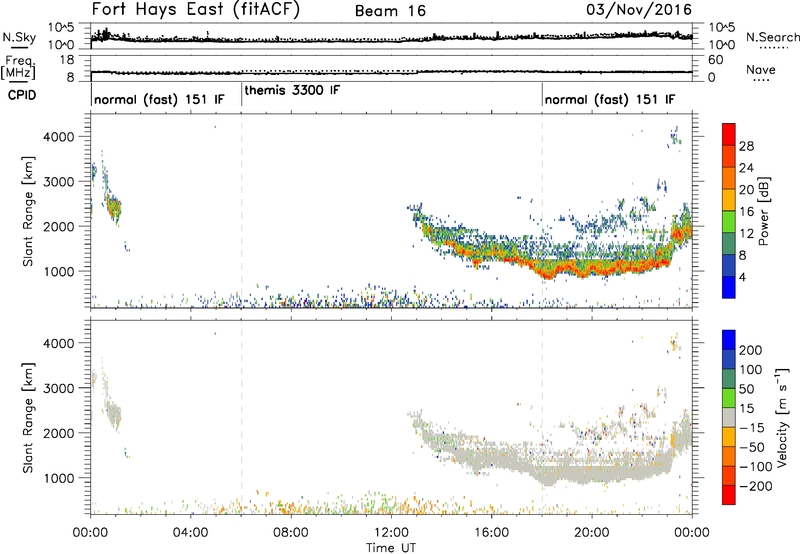Click the 'themis 3300 IF' CPID label
This screenshot has height=554, width=800.
click(292, 90)
